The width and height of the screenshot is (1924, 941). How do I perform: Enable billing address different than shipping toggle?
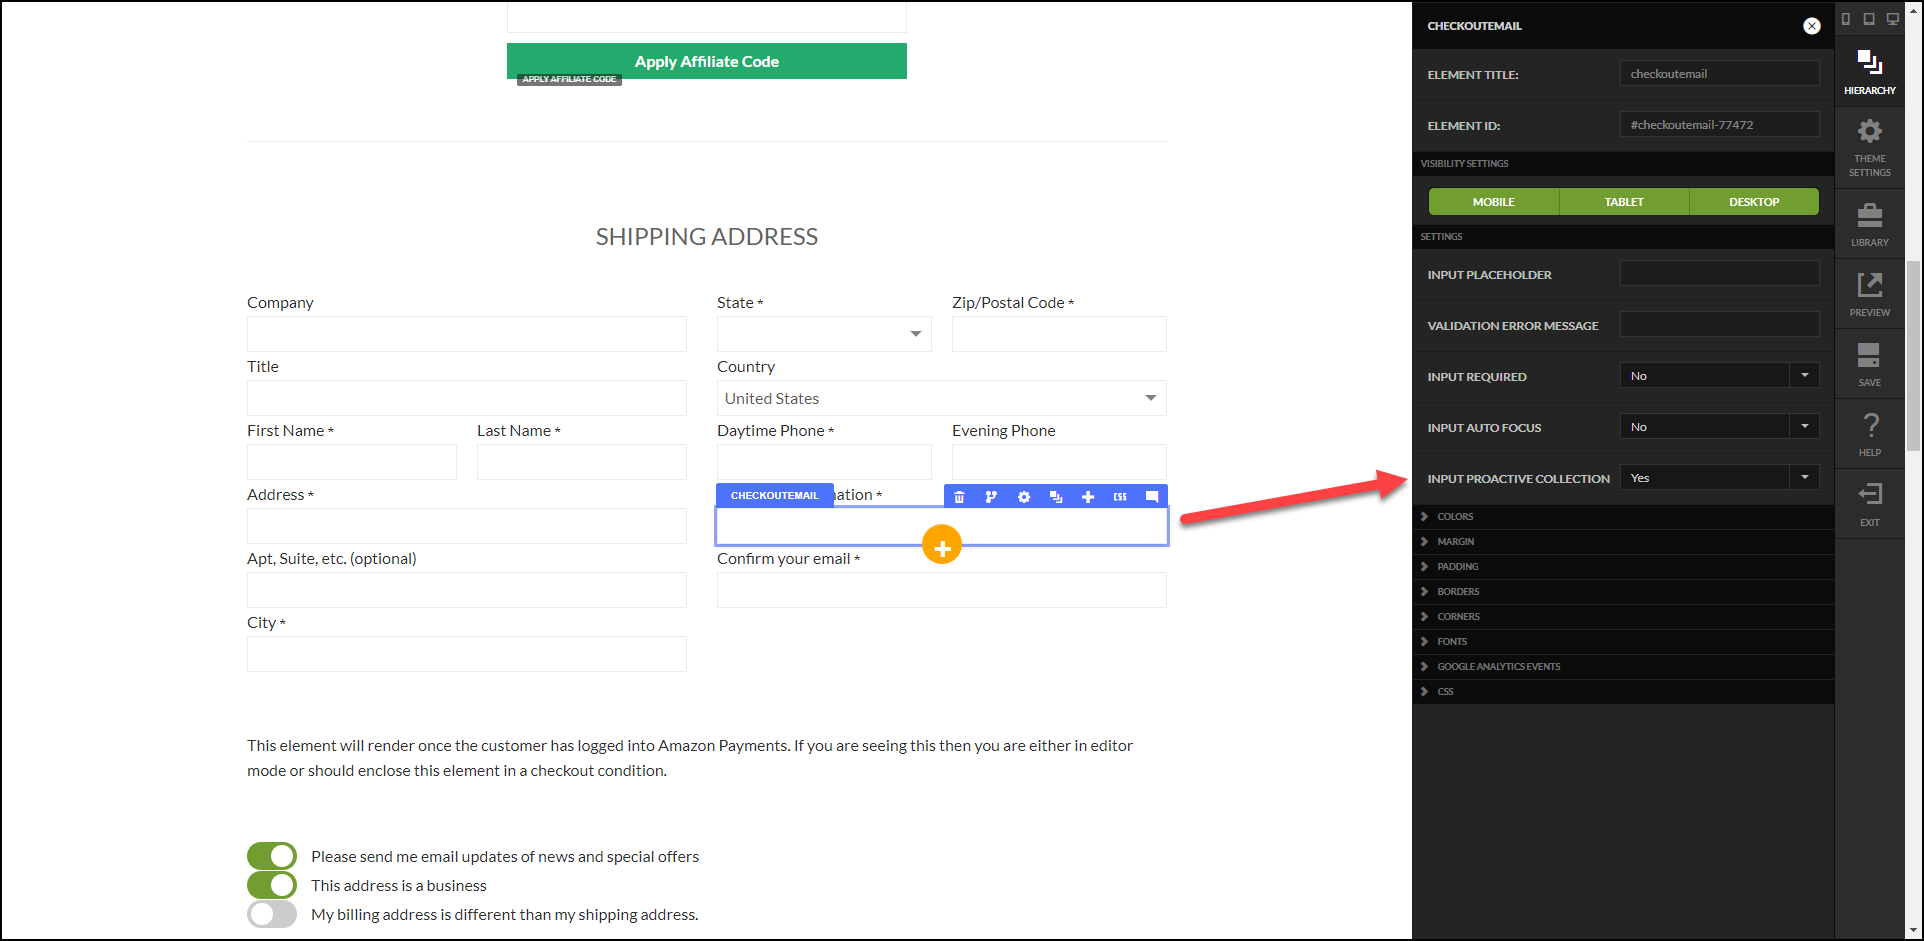[x=272, y=914]
